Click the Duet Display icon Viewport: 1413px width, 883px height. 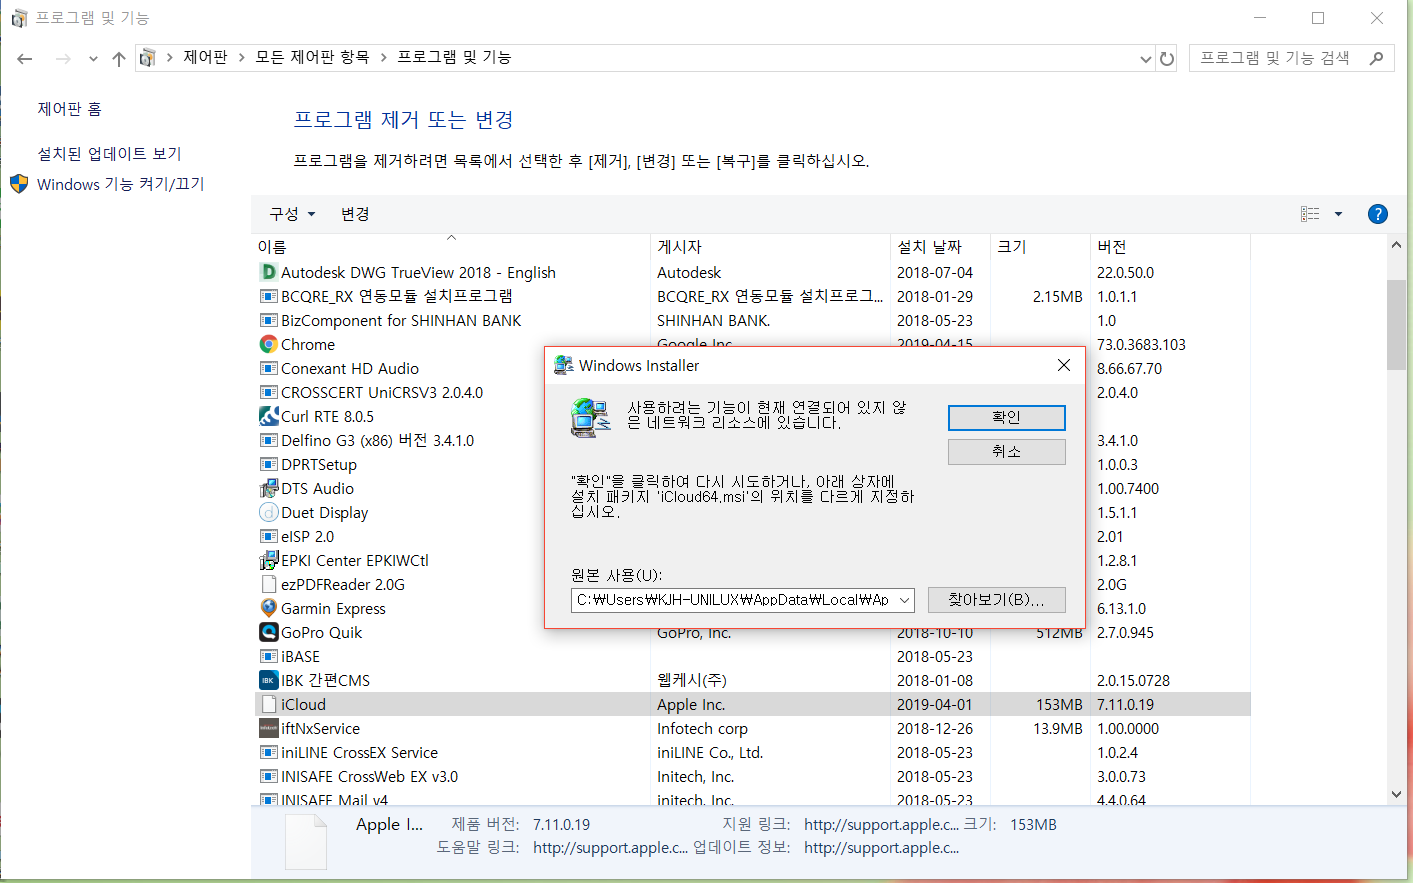point(268,512)
